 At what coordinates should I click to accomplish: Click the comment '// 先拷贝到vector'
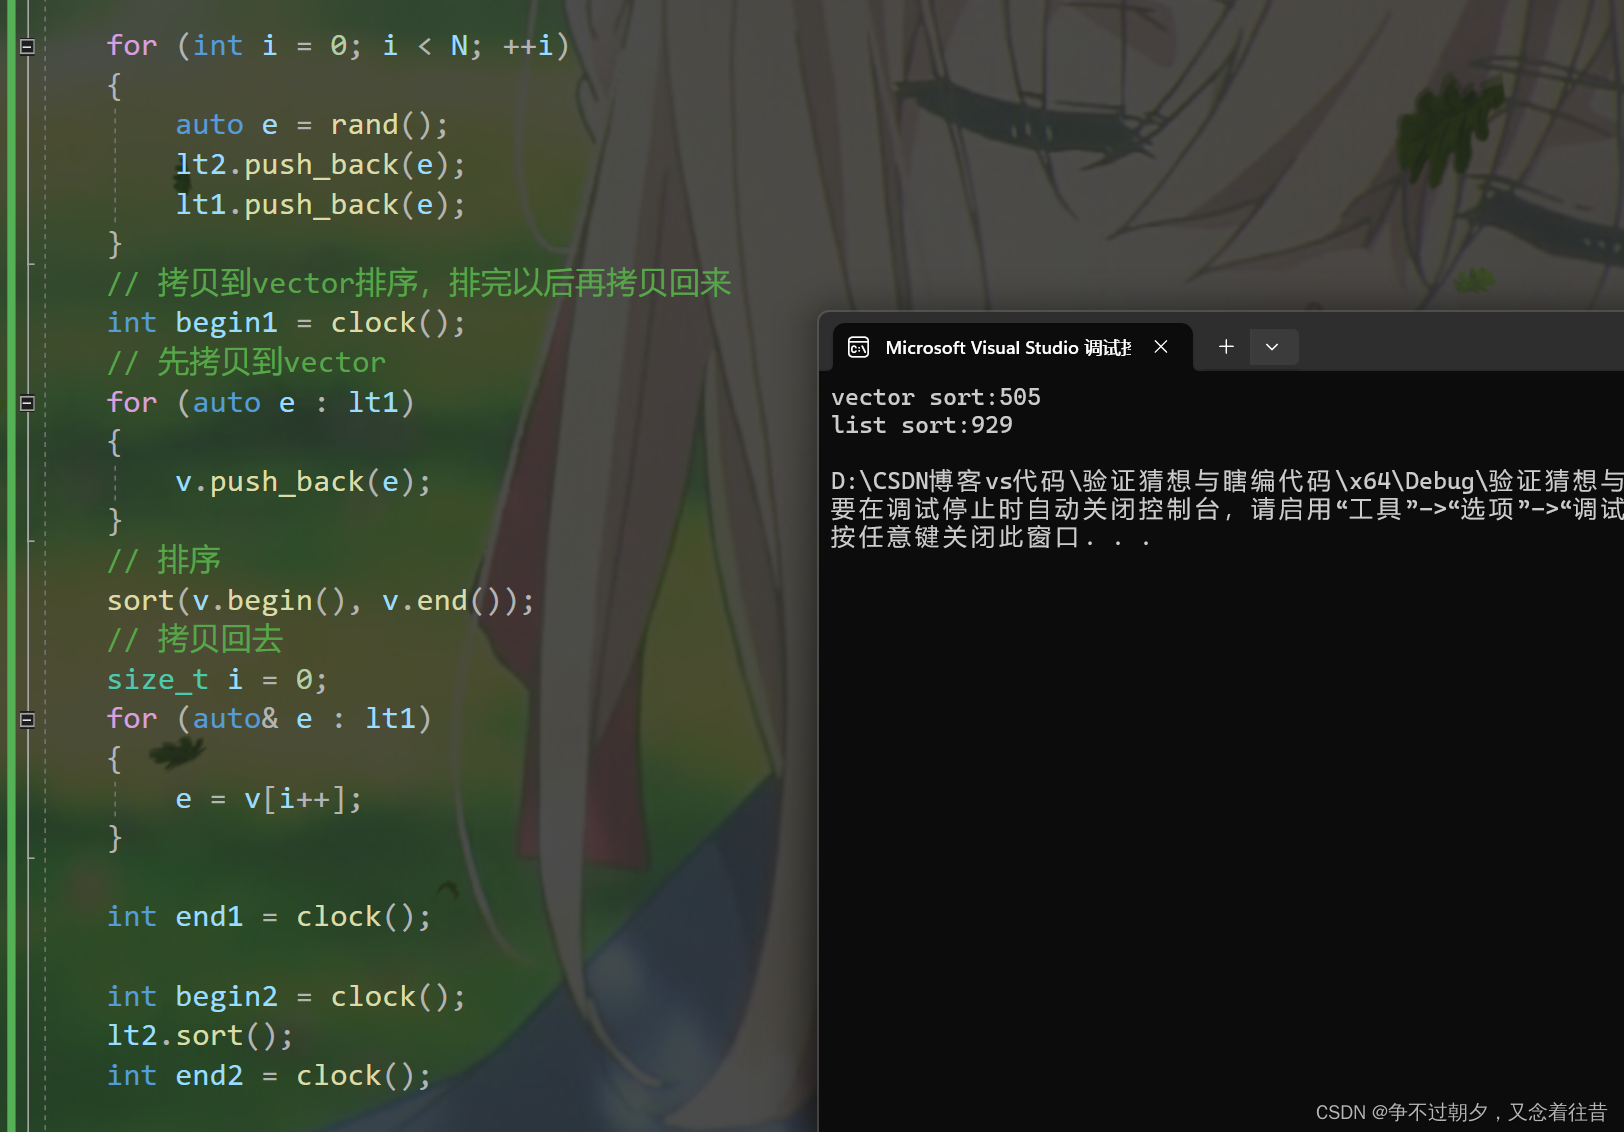[246, 362]
